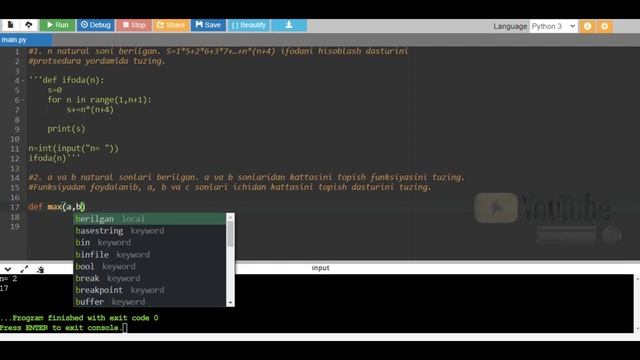Click the 'input' console tab label

(320, 268)
